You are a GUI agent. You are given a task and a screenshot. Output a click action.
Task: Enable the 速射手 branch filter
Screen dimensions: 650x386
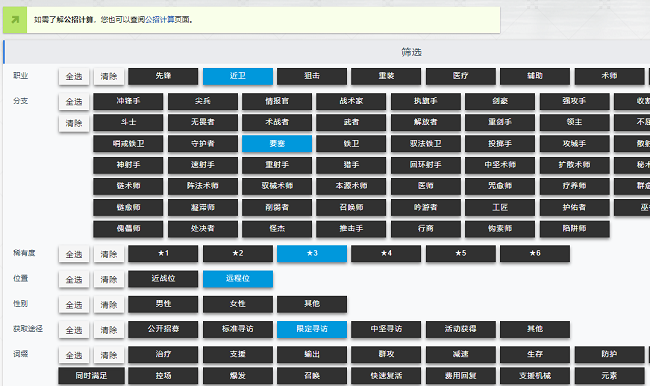coord(203,165)
